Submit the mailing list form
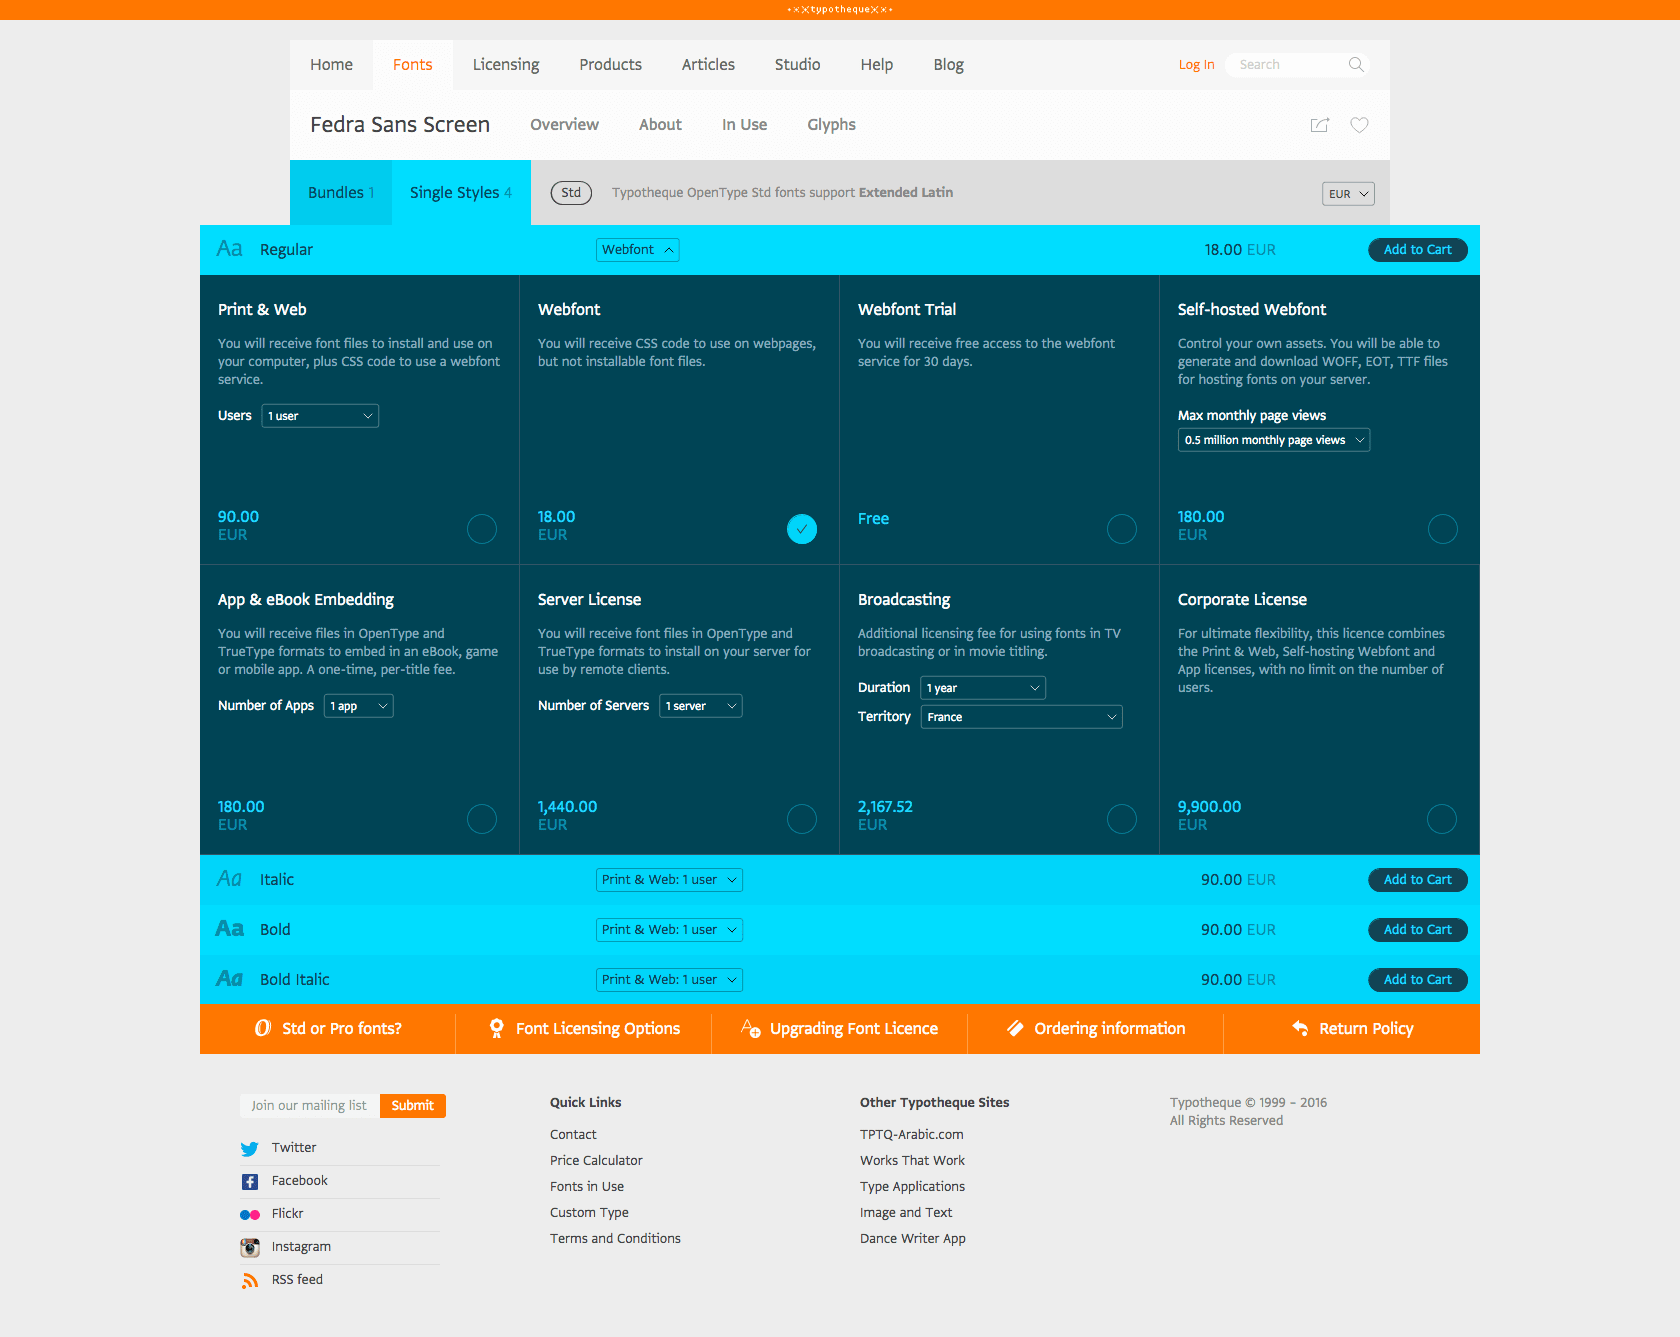 click(413, 1106)
